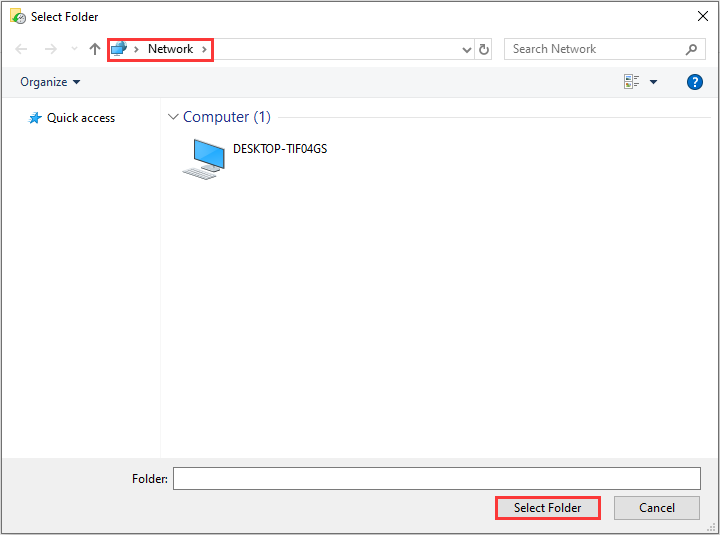Go up one folder level
720x535 pixels.
coord(95,49)
